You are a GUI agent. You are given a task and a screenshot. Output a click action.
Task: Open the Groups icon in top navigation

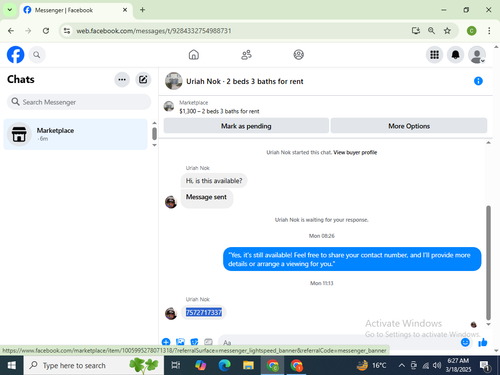pyautogui.click(x=298, y=55)
